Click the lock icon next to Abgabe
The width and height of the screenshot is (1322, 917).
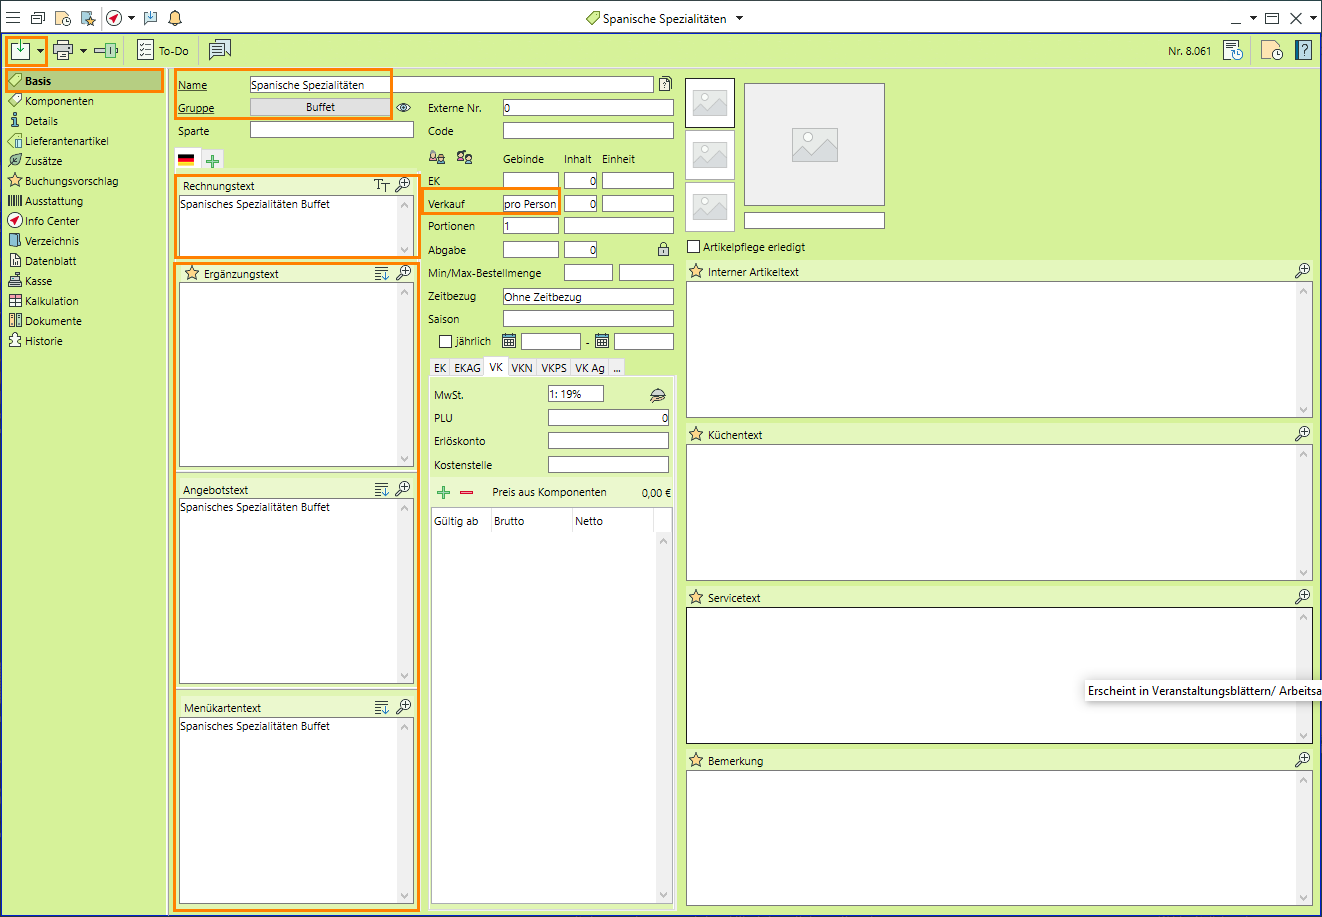[x=663, y=250]
